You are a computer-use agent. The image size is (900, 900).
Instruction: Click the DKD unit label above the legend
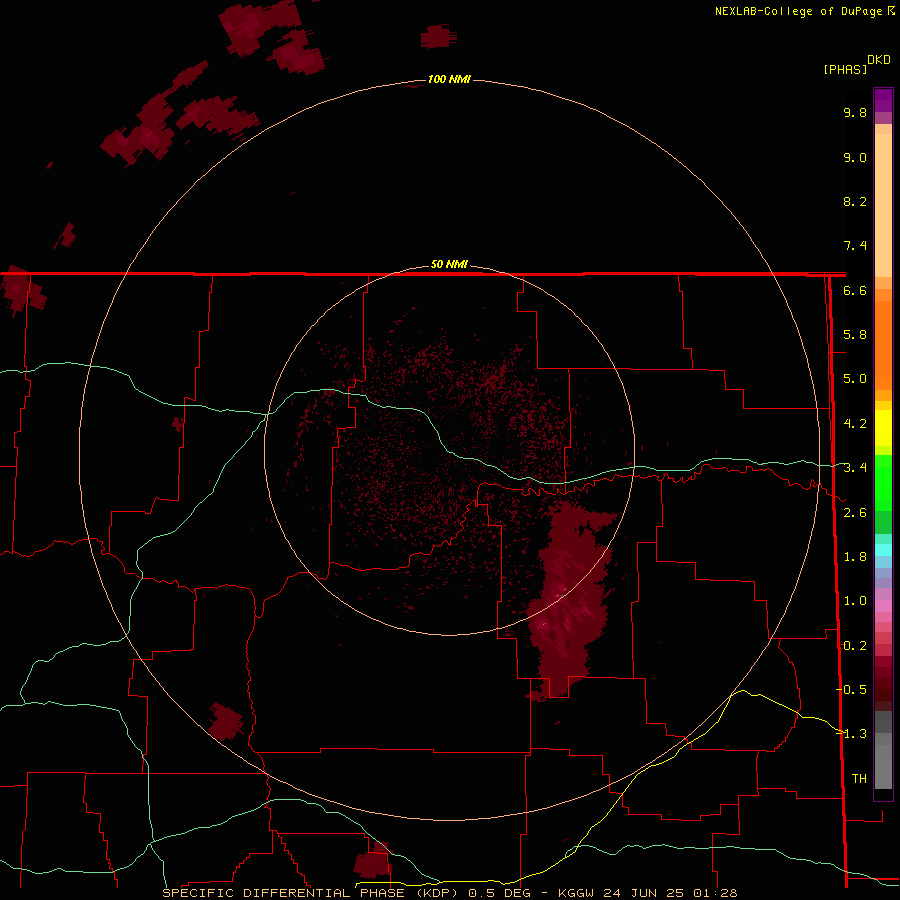[x=879, y=60]
